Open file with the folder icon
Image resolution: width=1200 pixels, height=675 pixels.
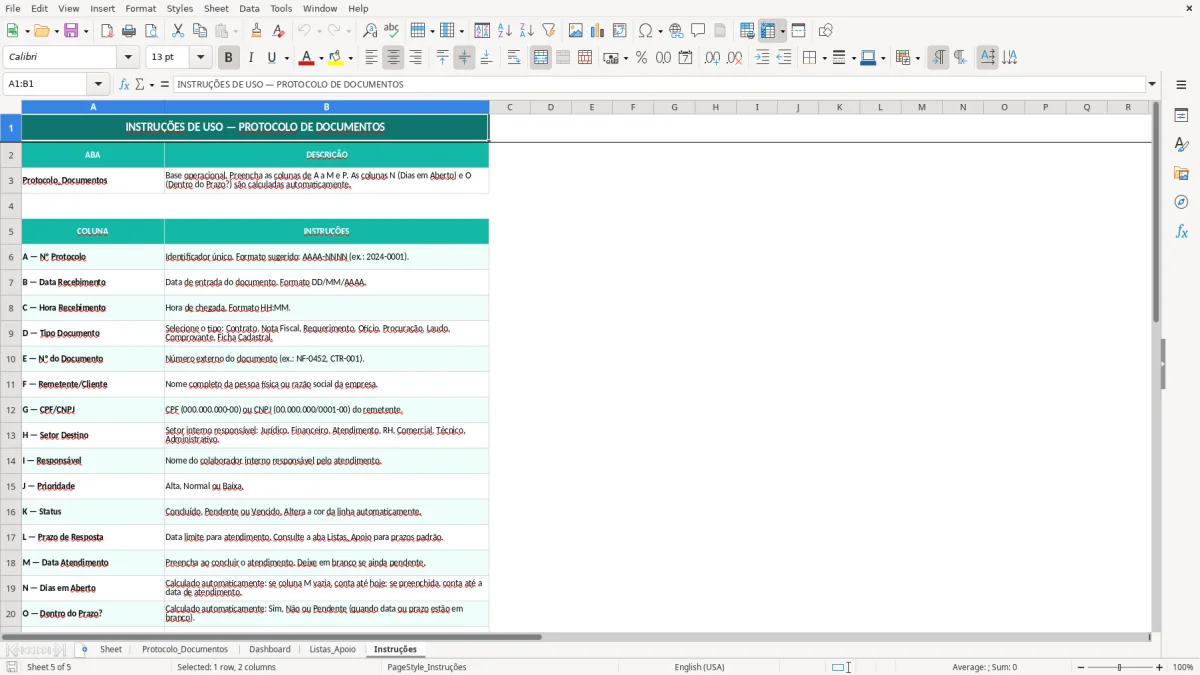pos(40,31)
